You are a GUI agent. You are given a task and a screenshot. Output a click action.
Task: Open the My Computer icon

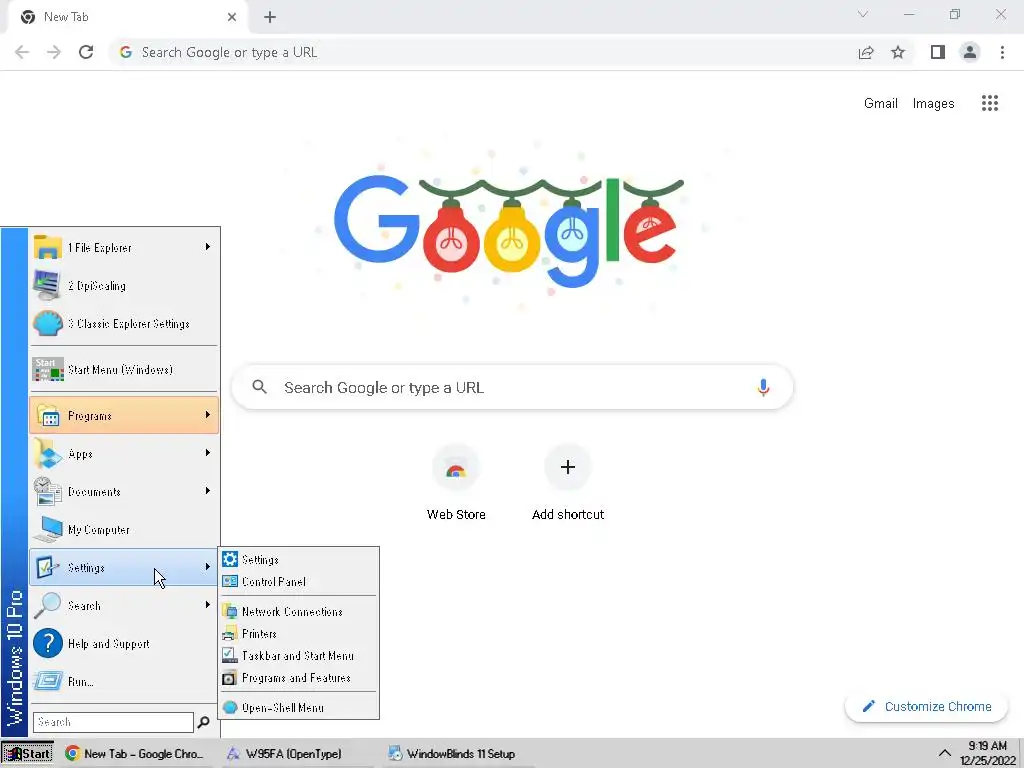[x=48, y=530]
